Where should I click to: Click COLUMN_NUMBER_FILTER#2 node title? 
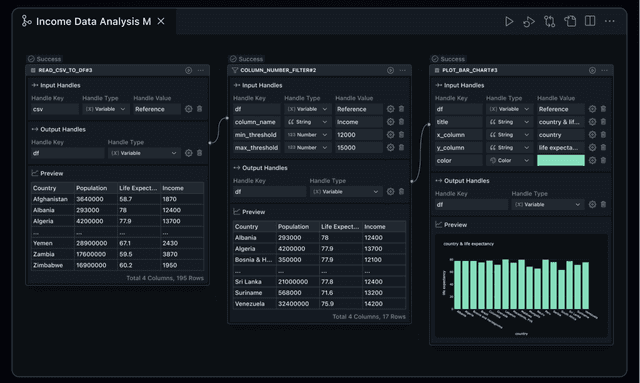[278, 70]
